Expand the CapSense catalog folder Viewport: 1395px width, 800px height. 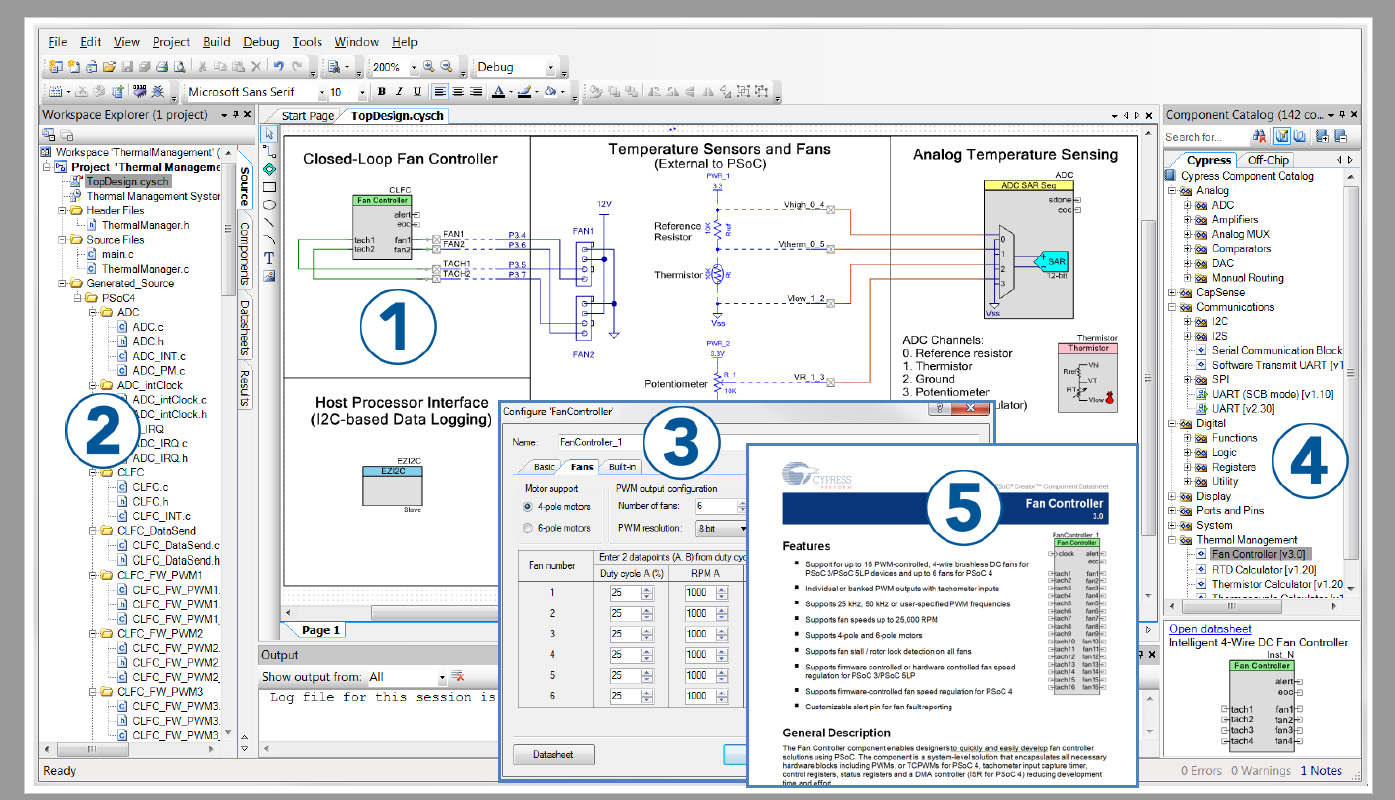click(x=1174, y=293)
